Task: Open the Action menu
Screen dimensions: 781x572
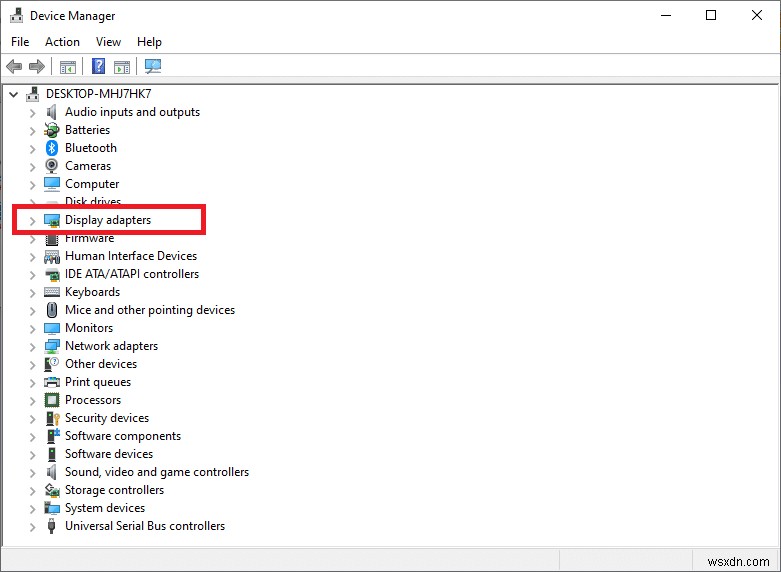Action: tap(62, 42)
